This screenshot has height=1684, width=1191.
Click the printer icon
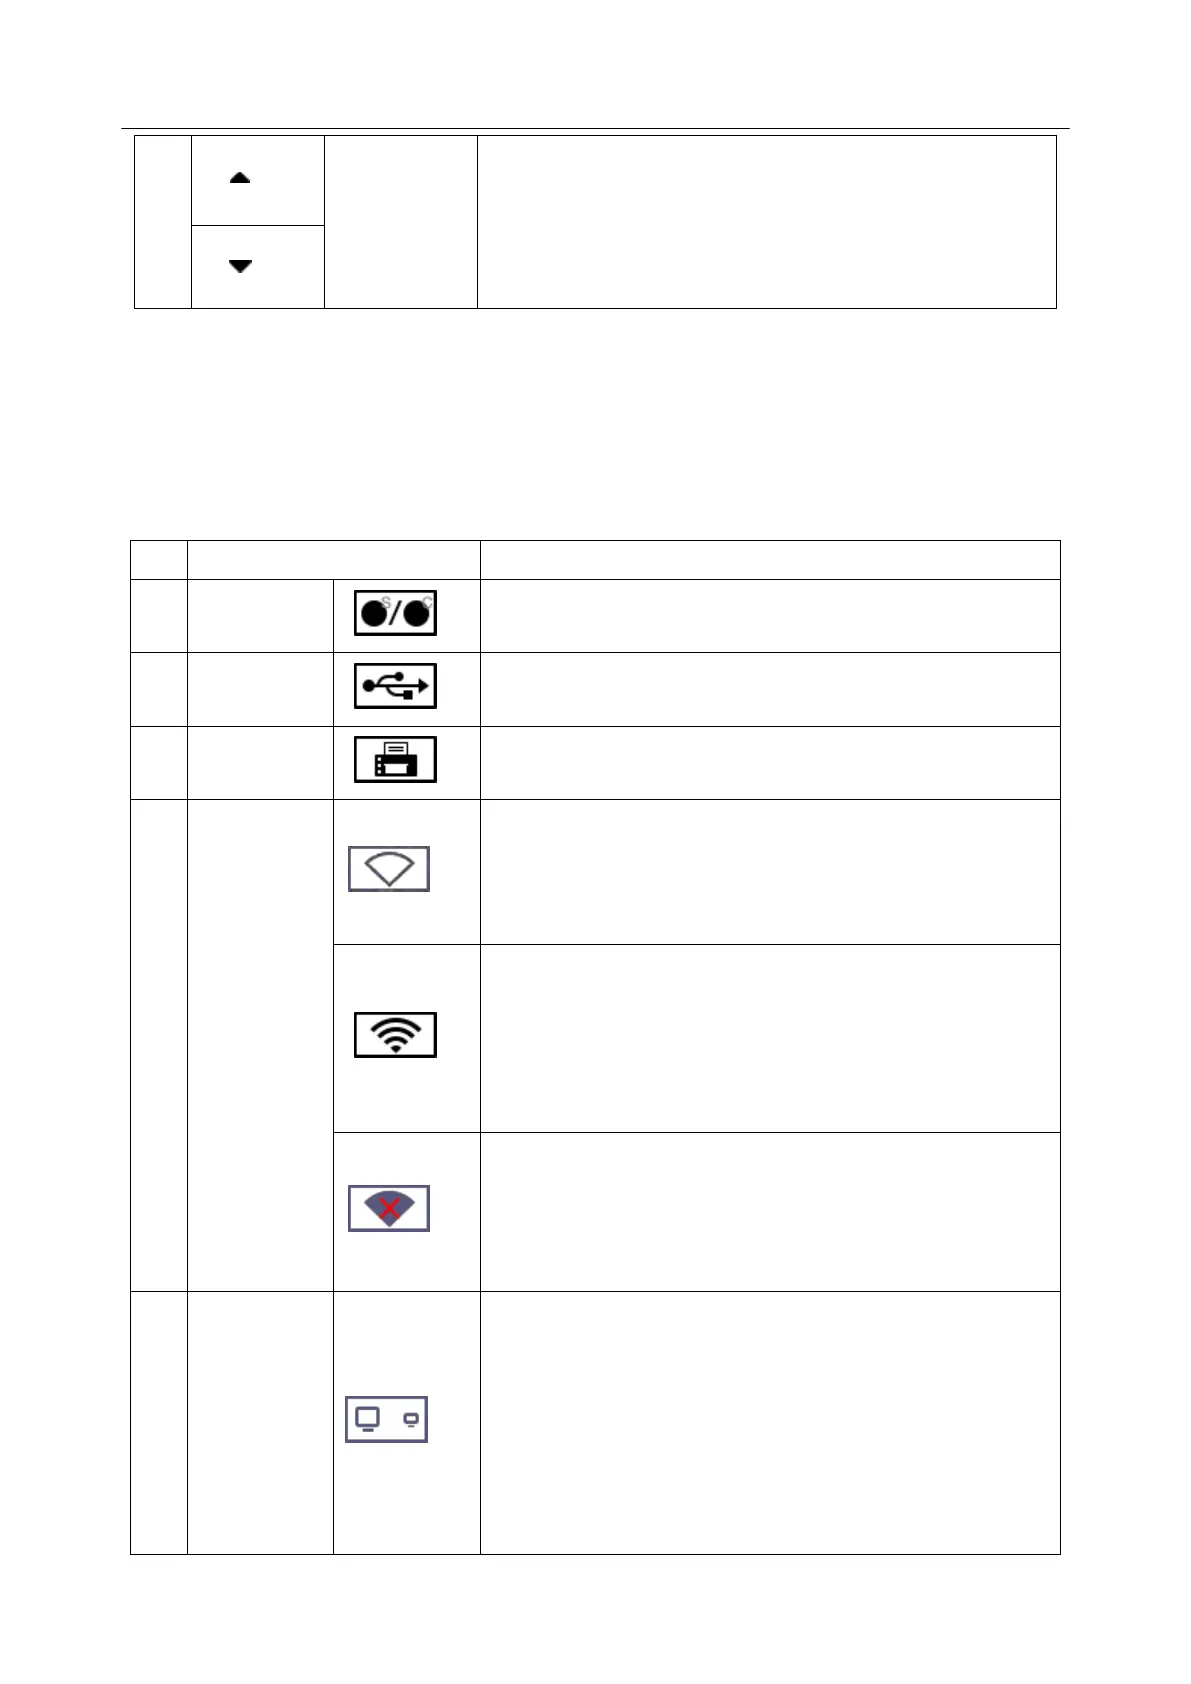395,759
